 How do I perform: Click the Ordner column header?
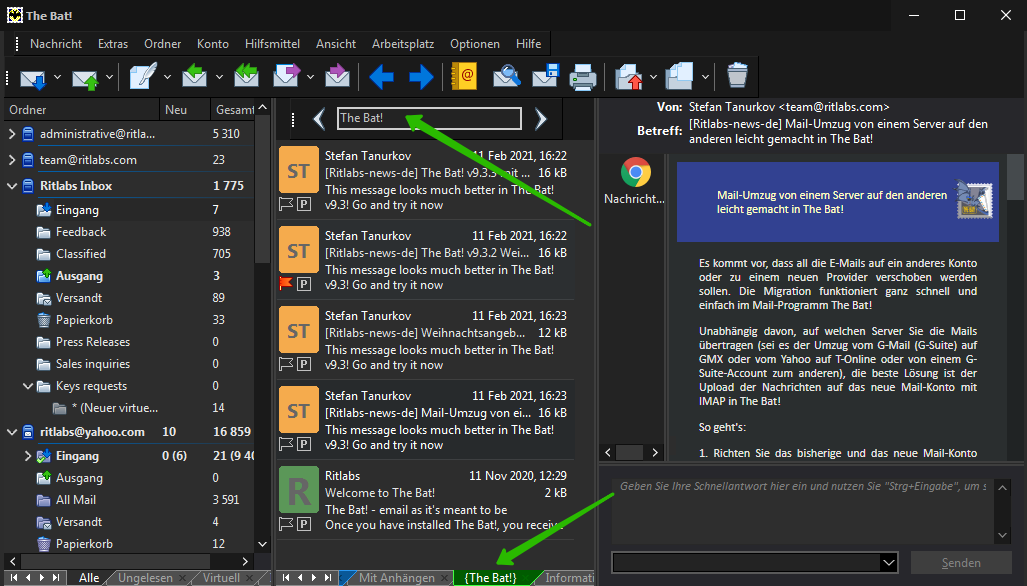click(82, 110)
